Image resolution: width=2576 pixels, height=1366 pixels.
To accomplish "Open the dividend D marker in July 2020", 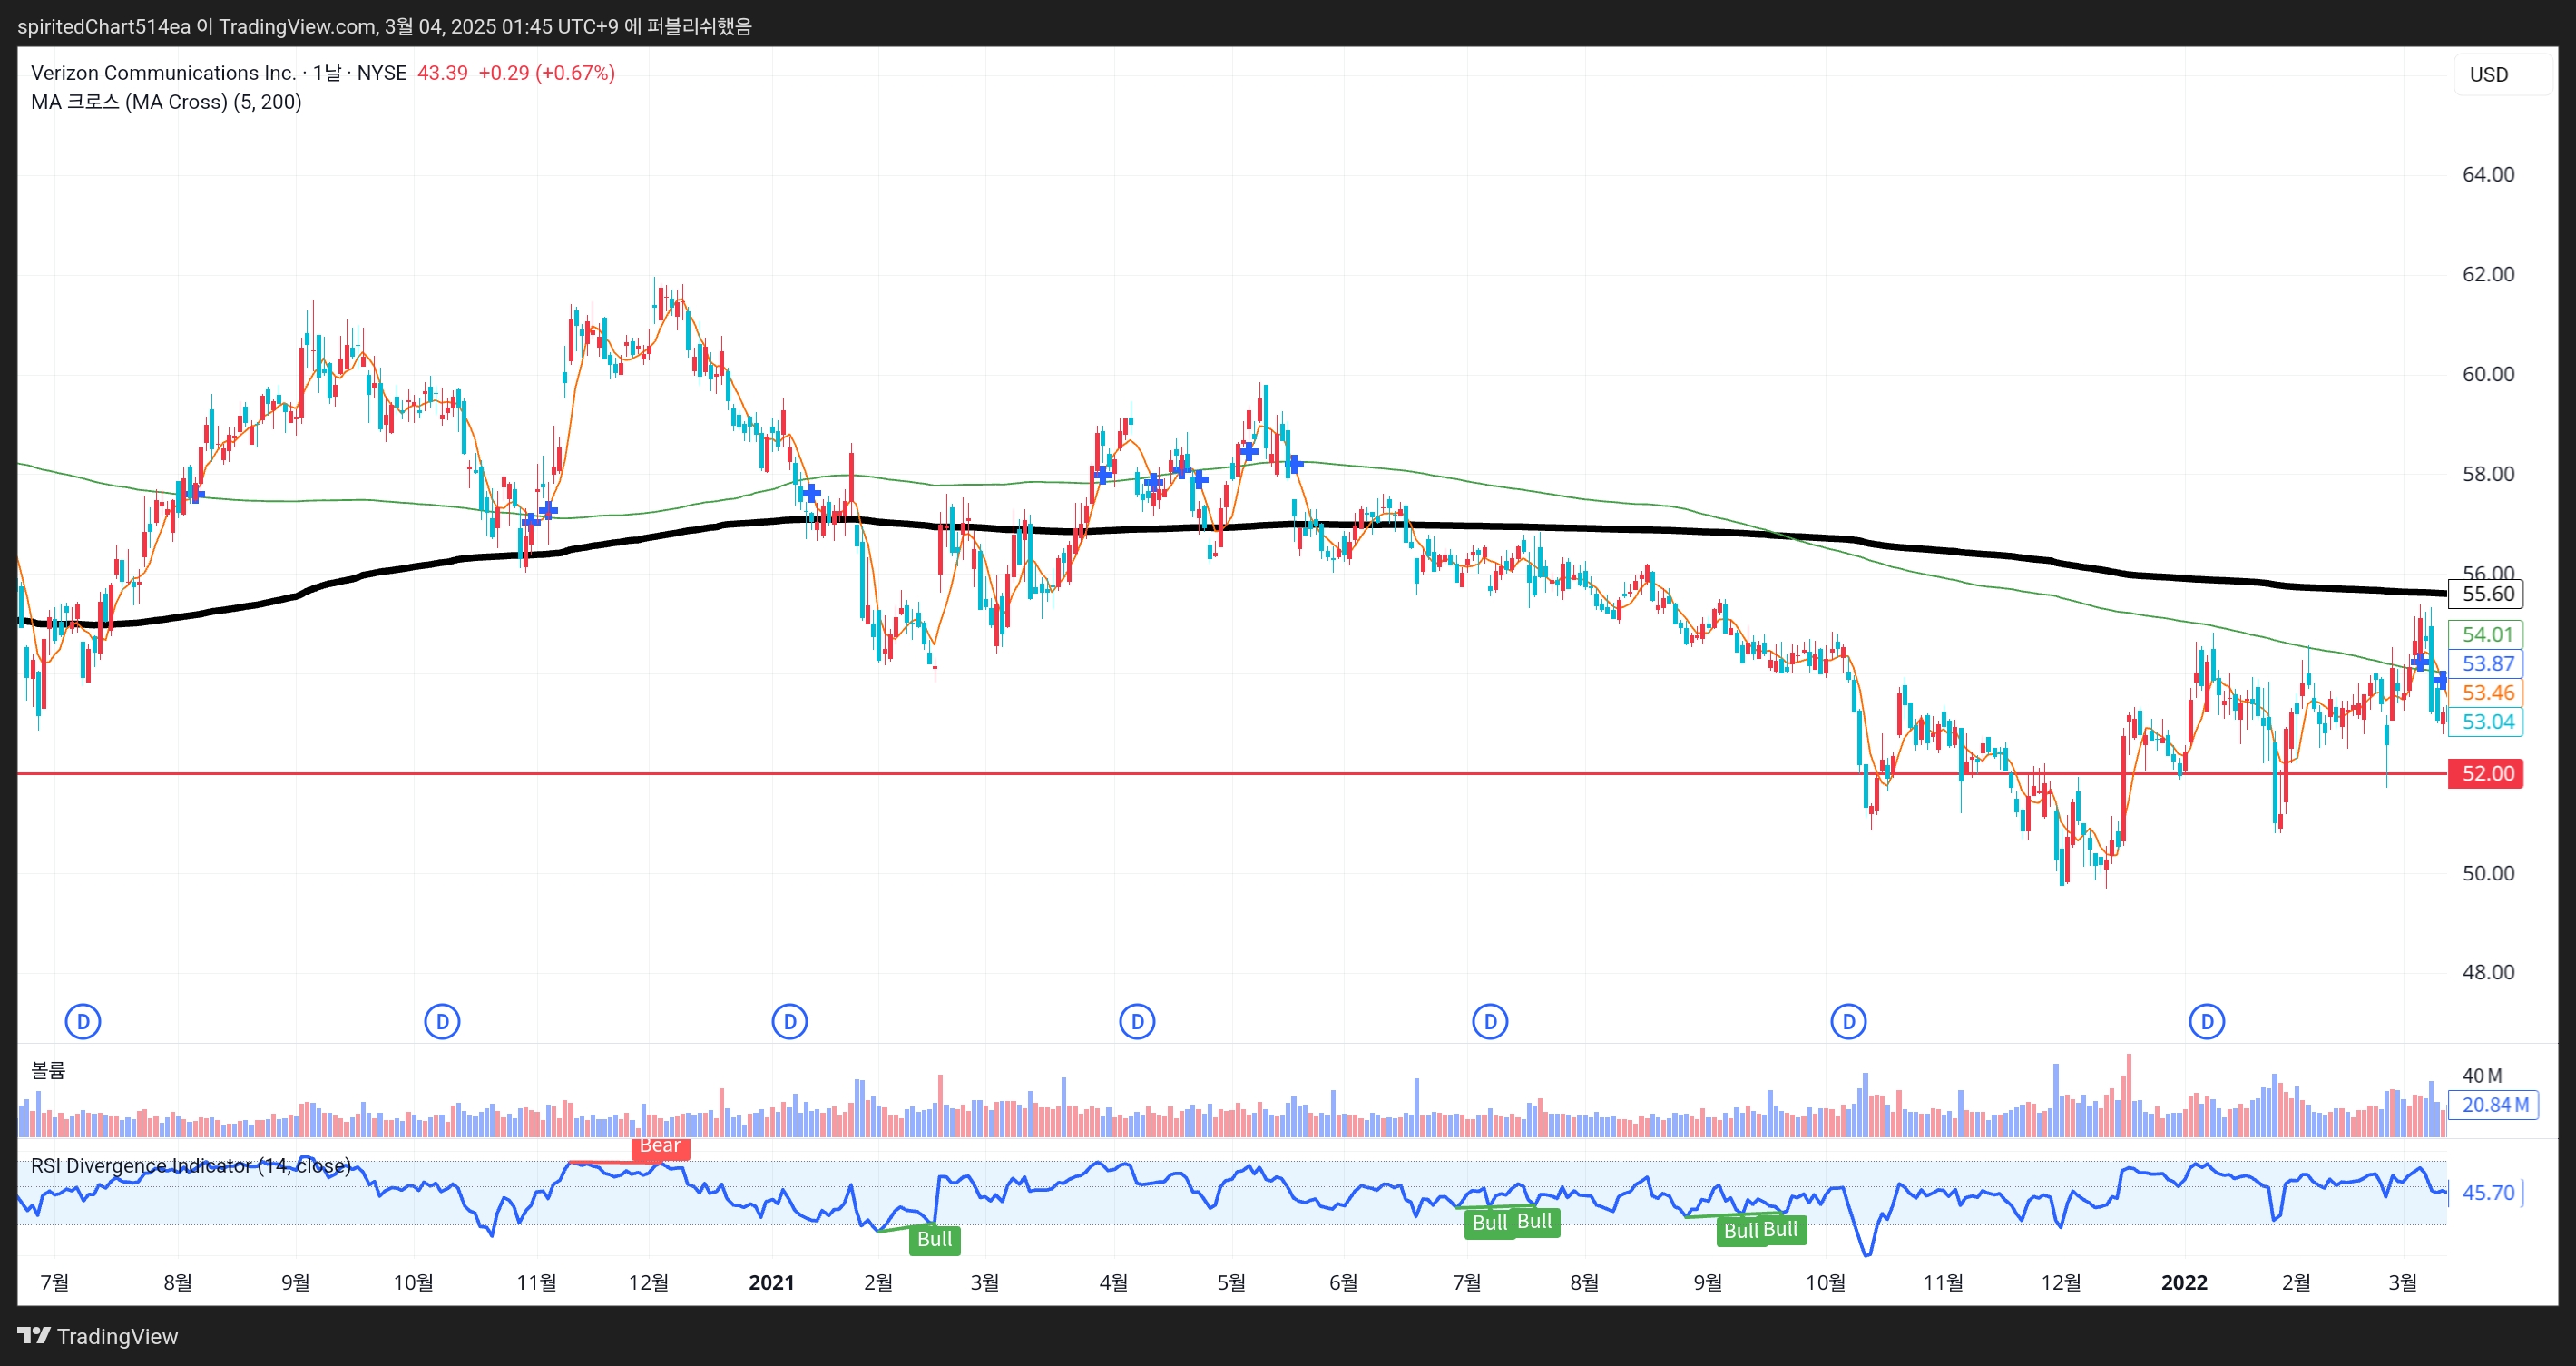I will 83,1022.
